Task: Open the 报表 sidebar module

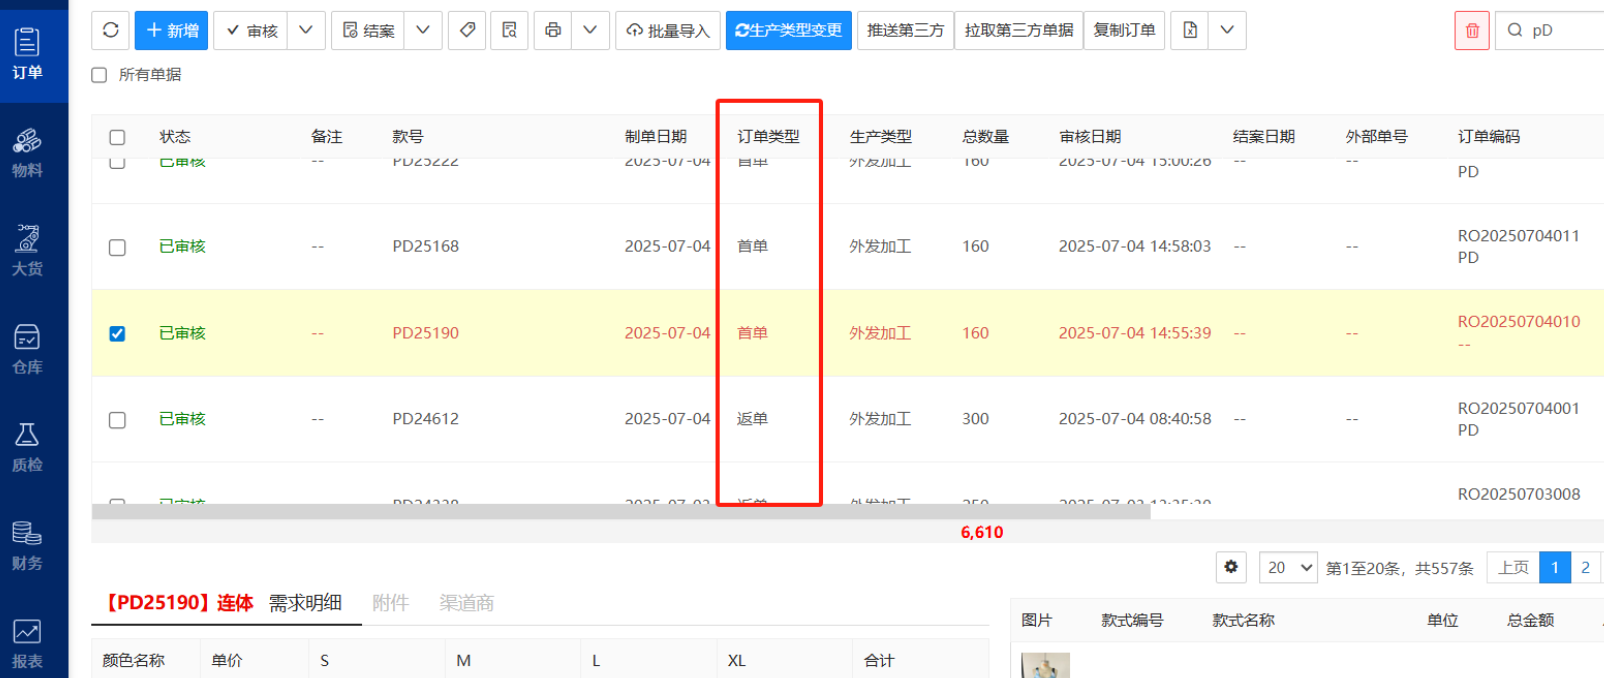Action: tap(27, 643)
